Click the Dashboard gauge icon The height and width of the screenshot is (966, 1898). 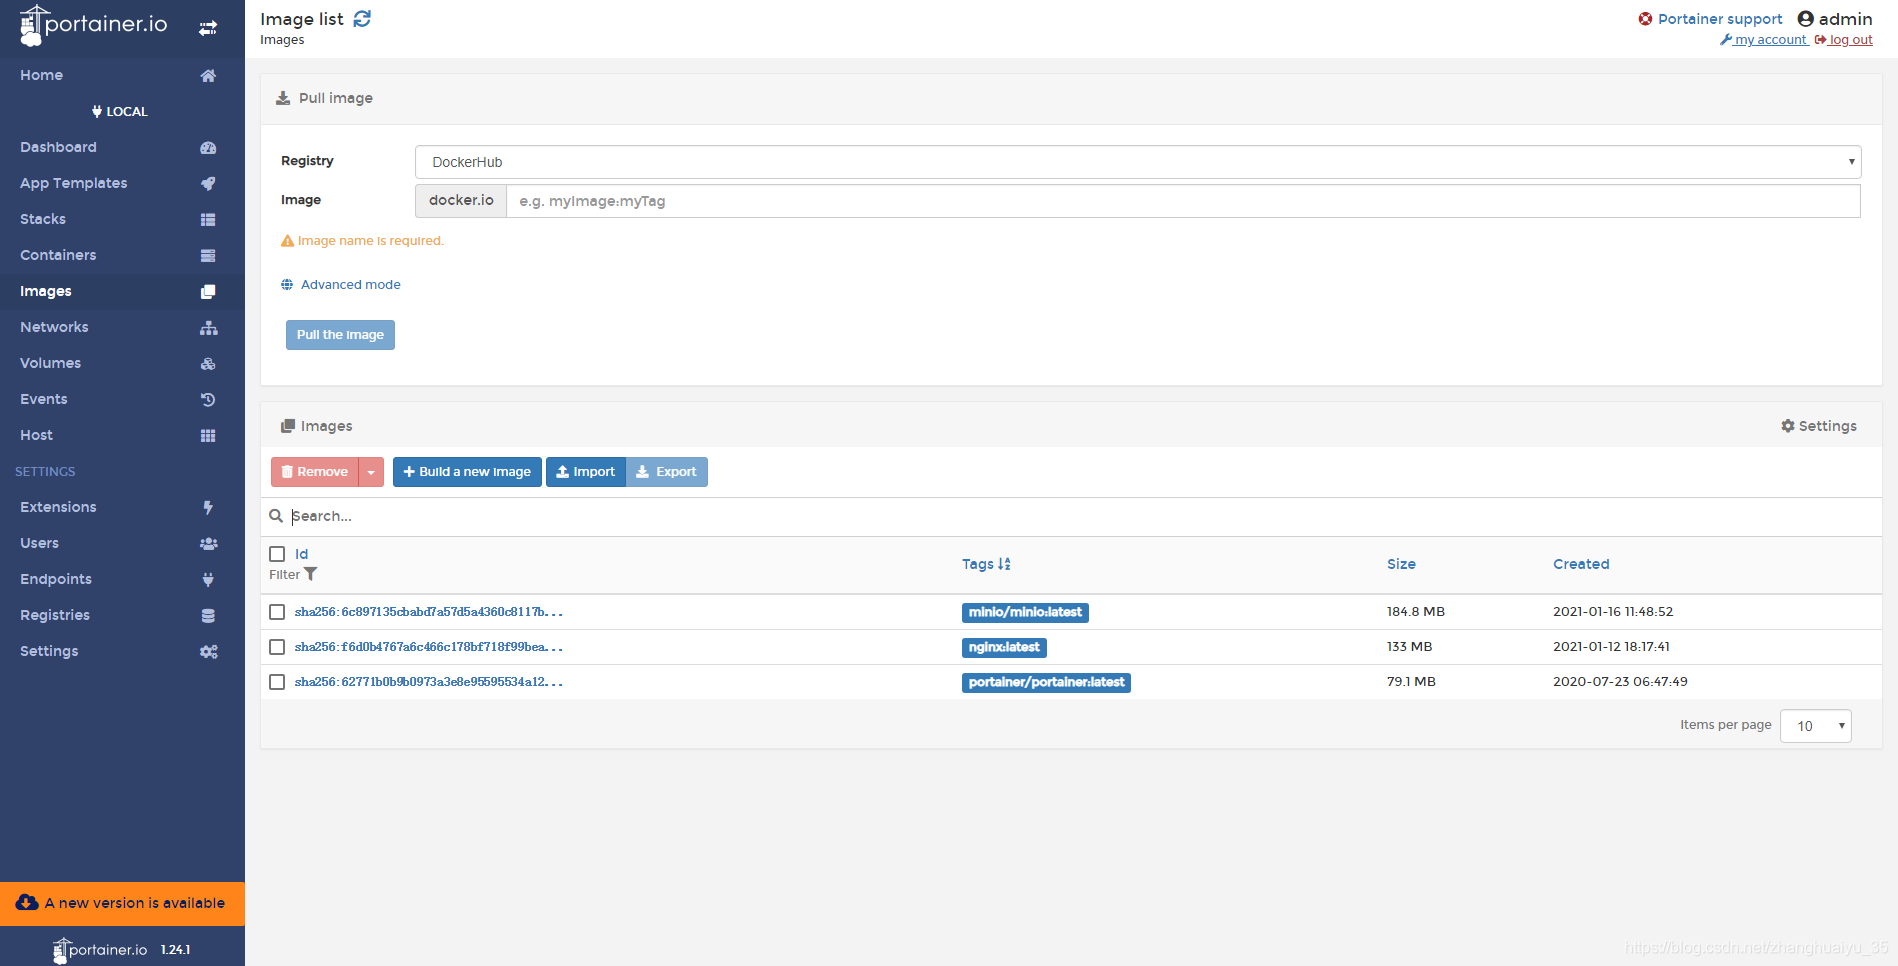click(208, 148)
